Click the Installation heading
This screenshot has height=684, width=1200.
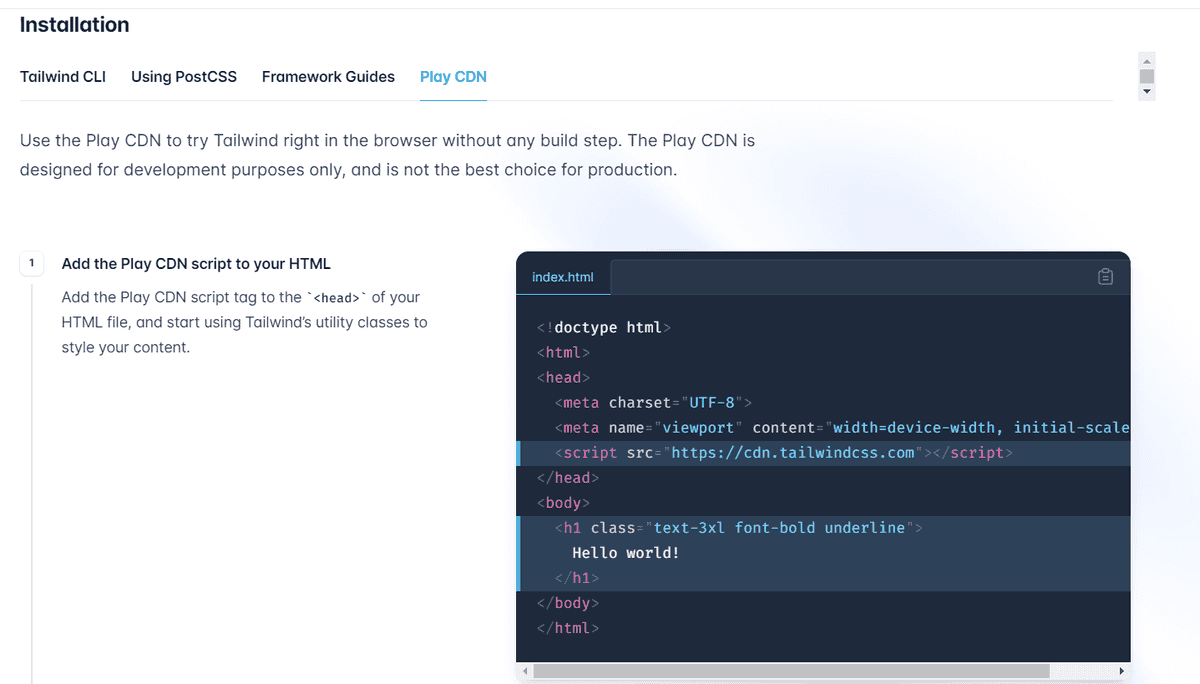[75, 24]
